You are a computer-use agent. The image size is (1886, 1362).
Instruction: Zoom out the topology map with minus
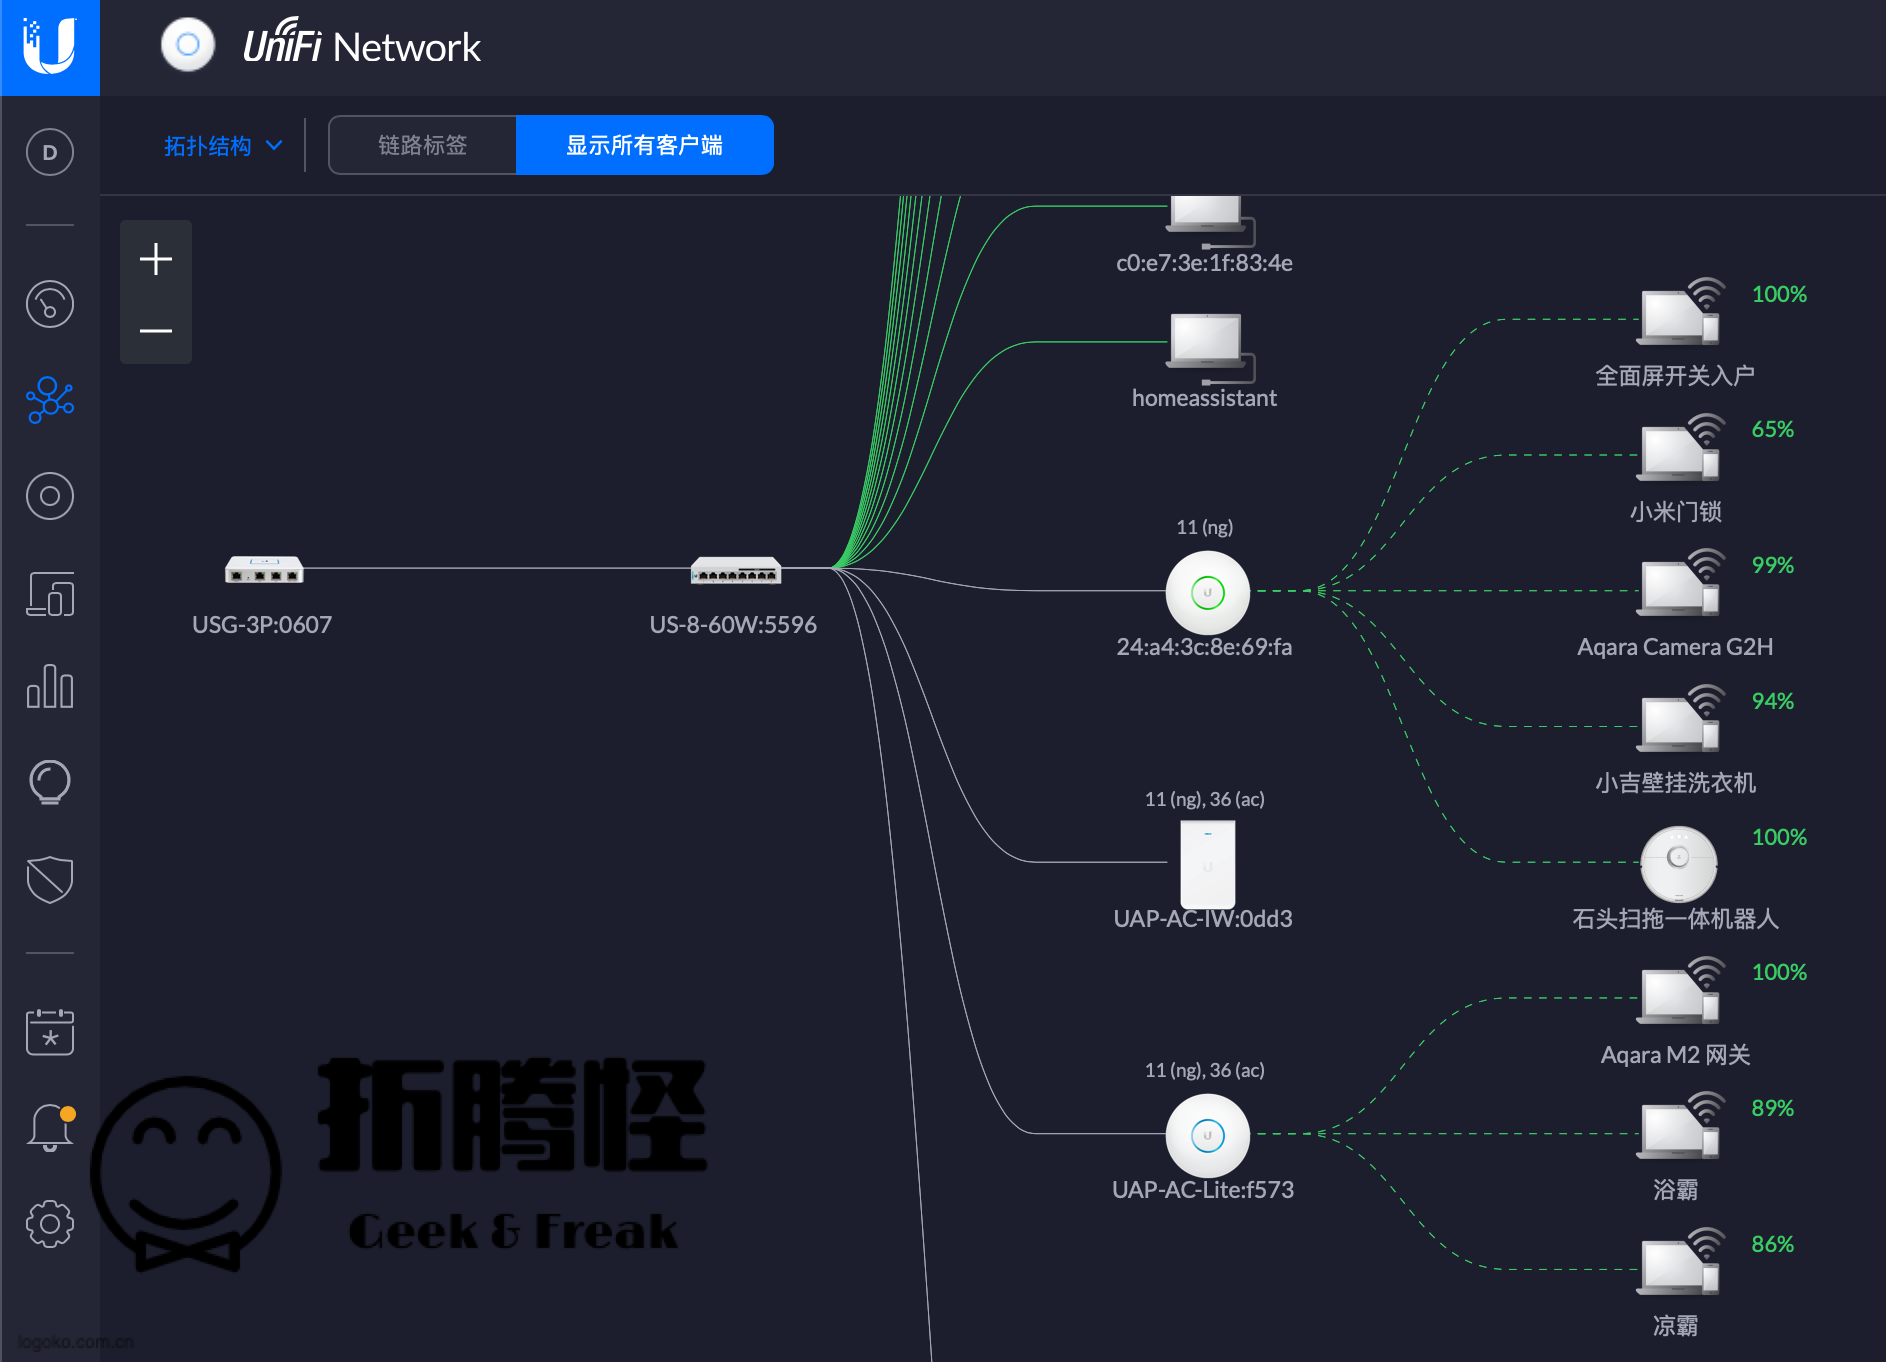pos(156,331)
